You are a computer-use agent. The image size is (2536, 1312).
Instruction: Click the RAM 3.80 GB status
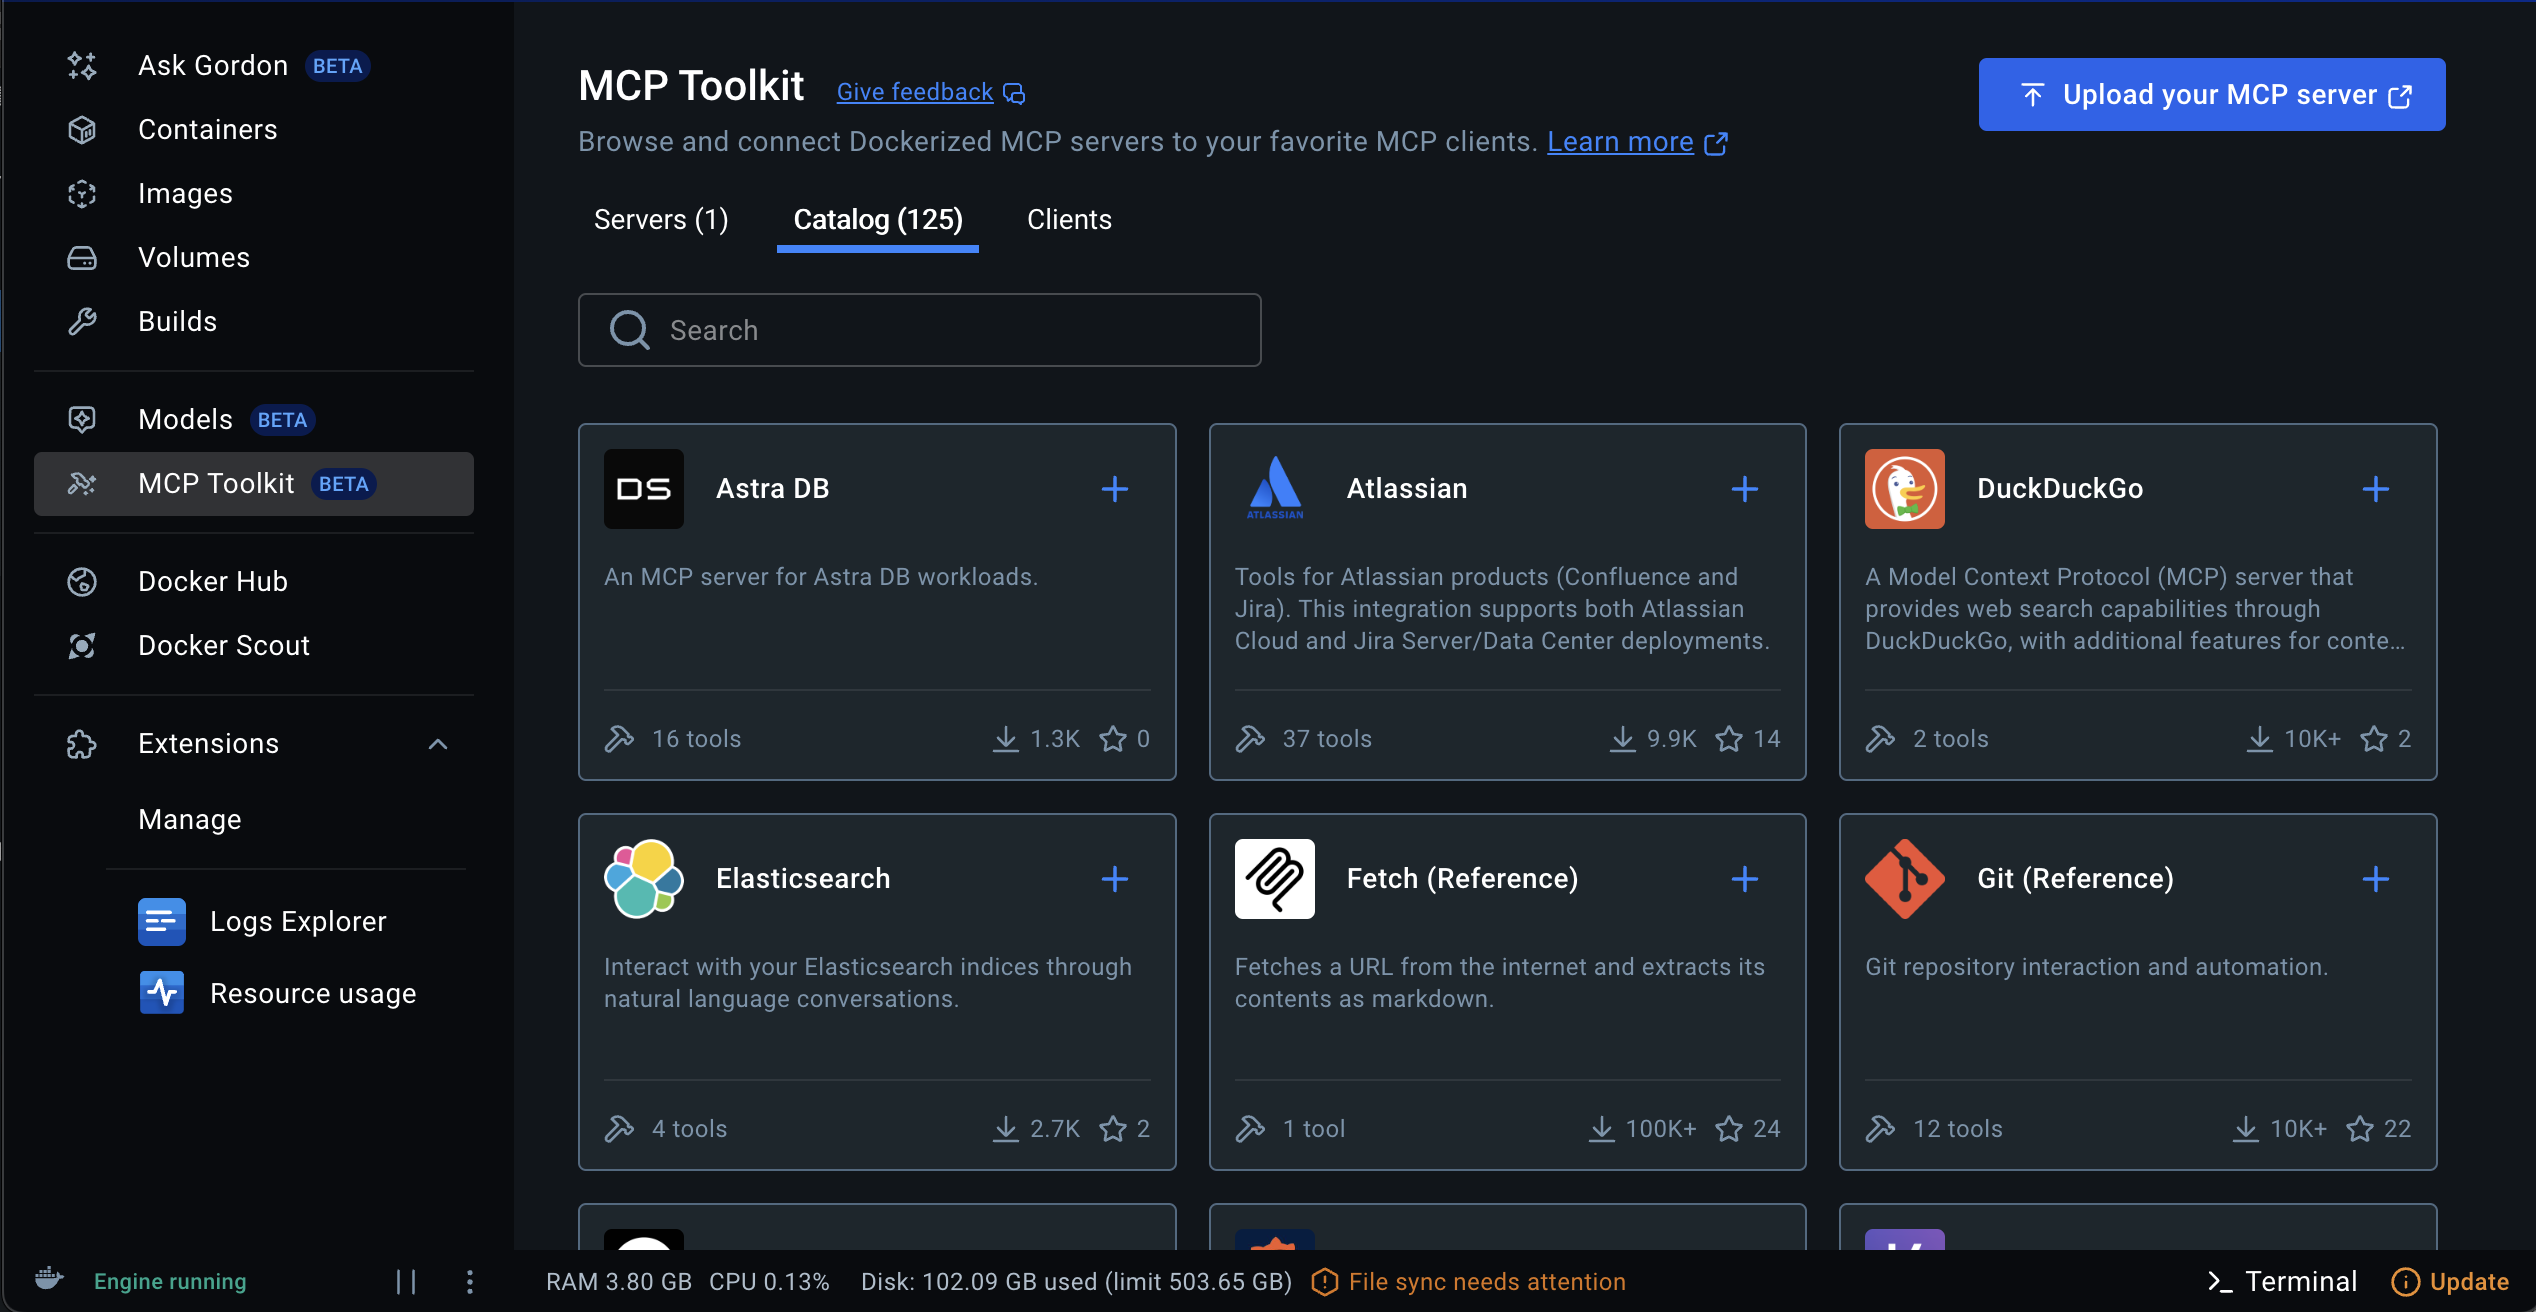pyautogui.click(x=619, y=1282)
